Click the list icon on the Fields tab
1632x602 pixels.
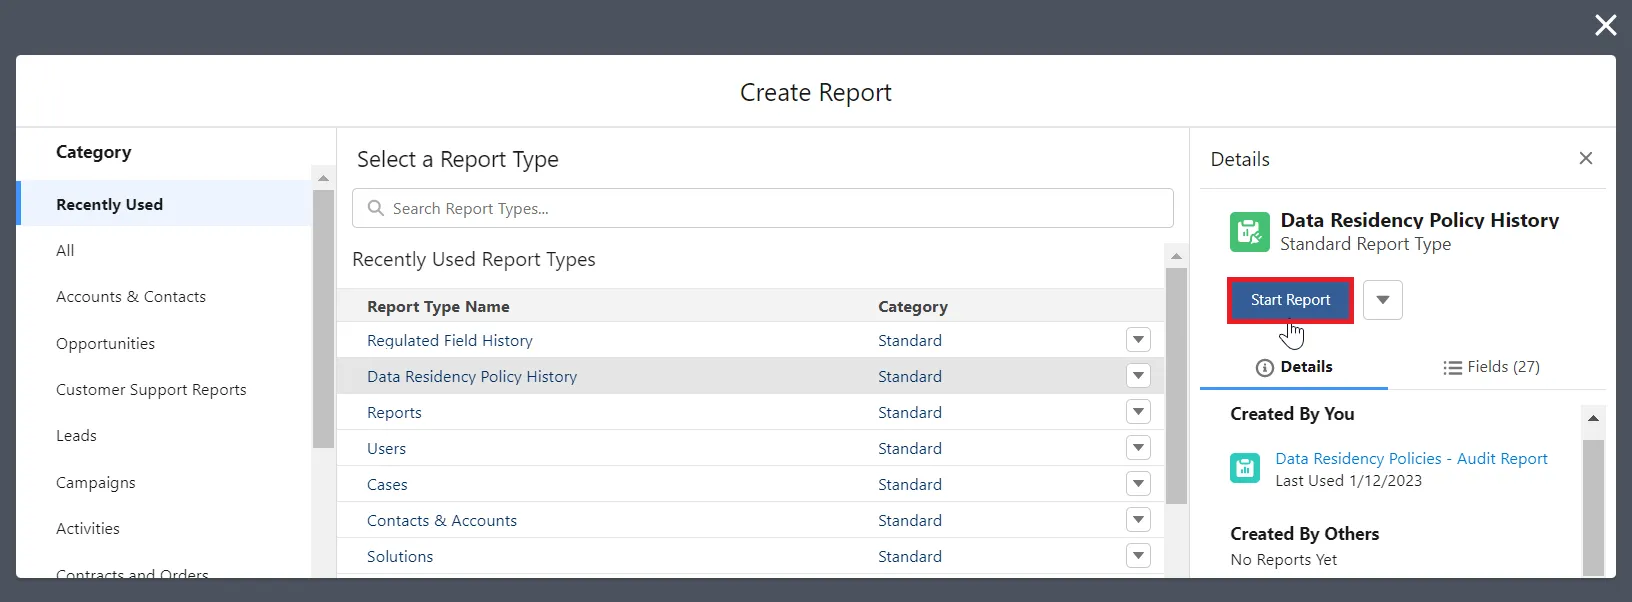point(1452,367)
